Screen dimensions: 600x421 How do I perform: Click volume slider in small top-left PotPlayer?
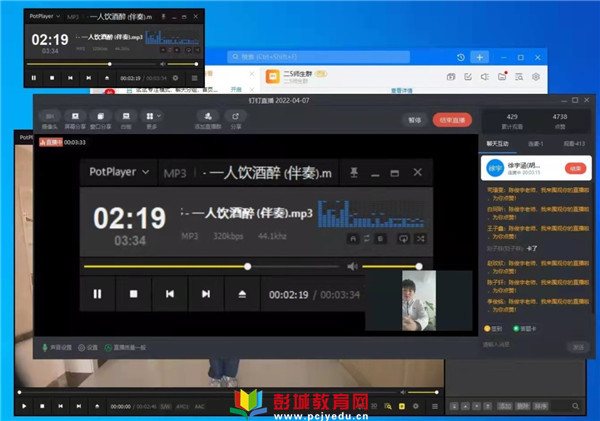183,64
